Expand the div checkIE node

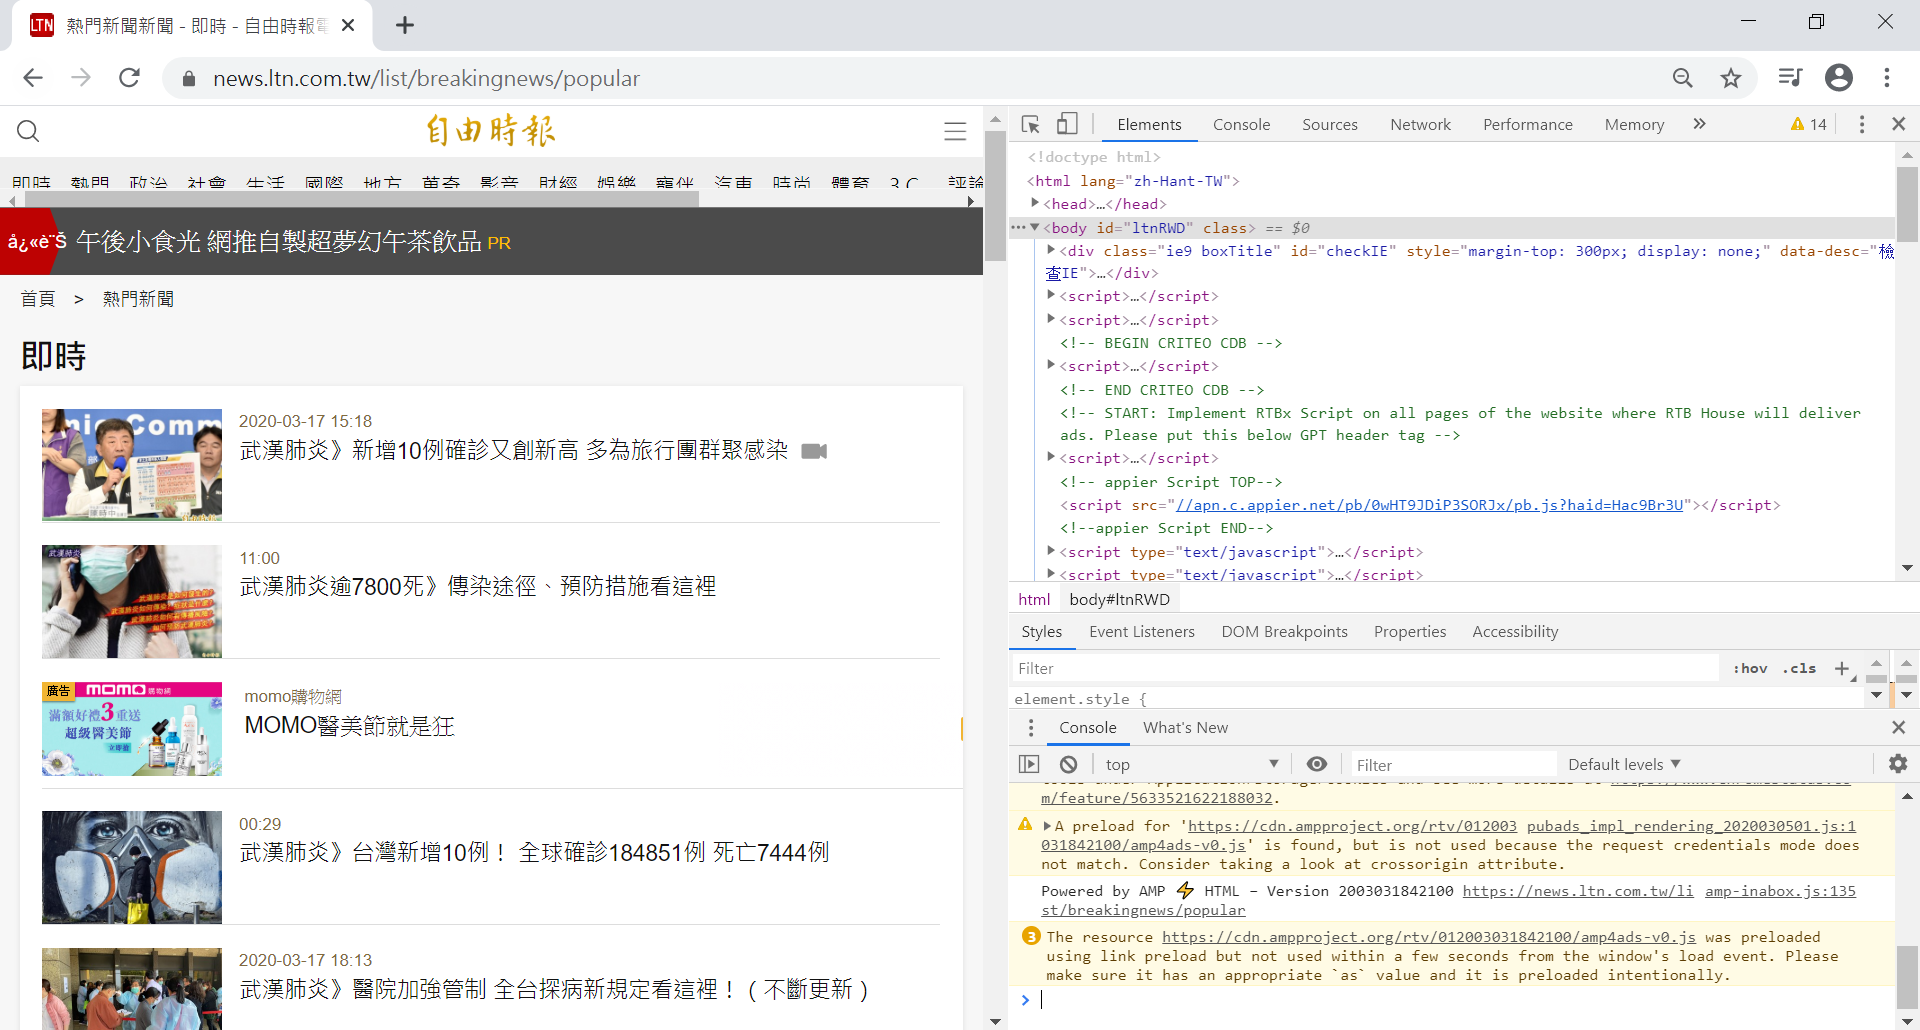[x=1051, y=250]
